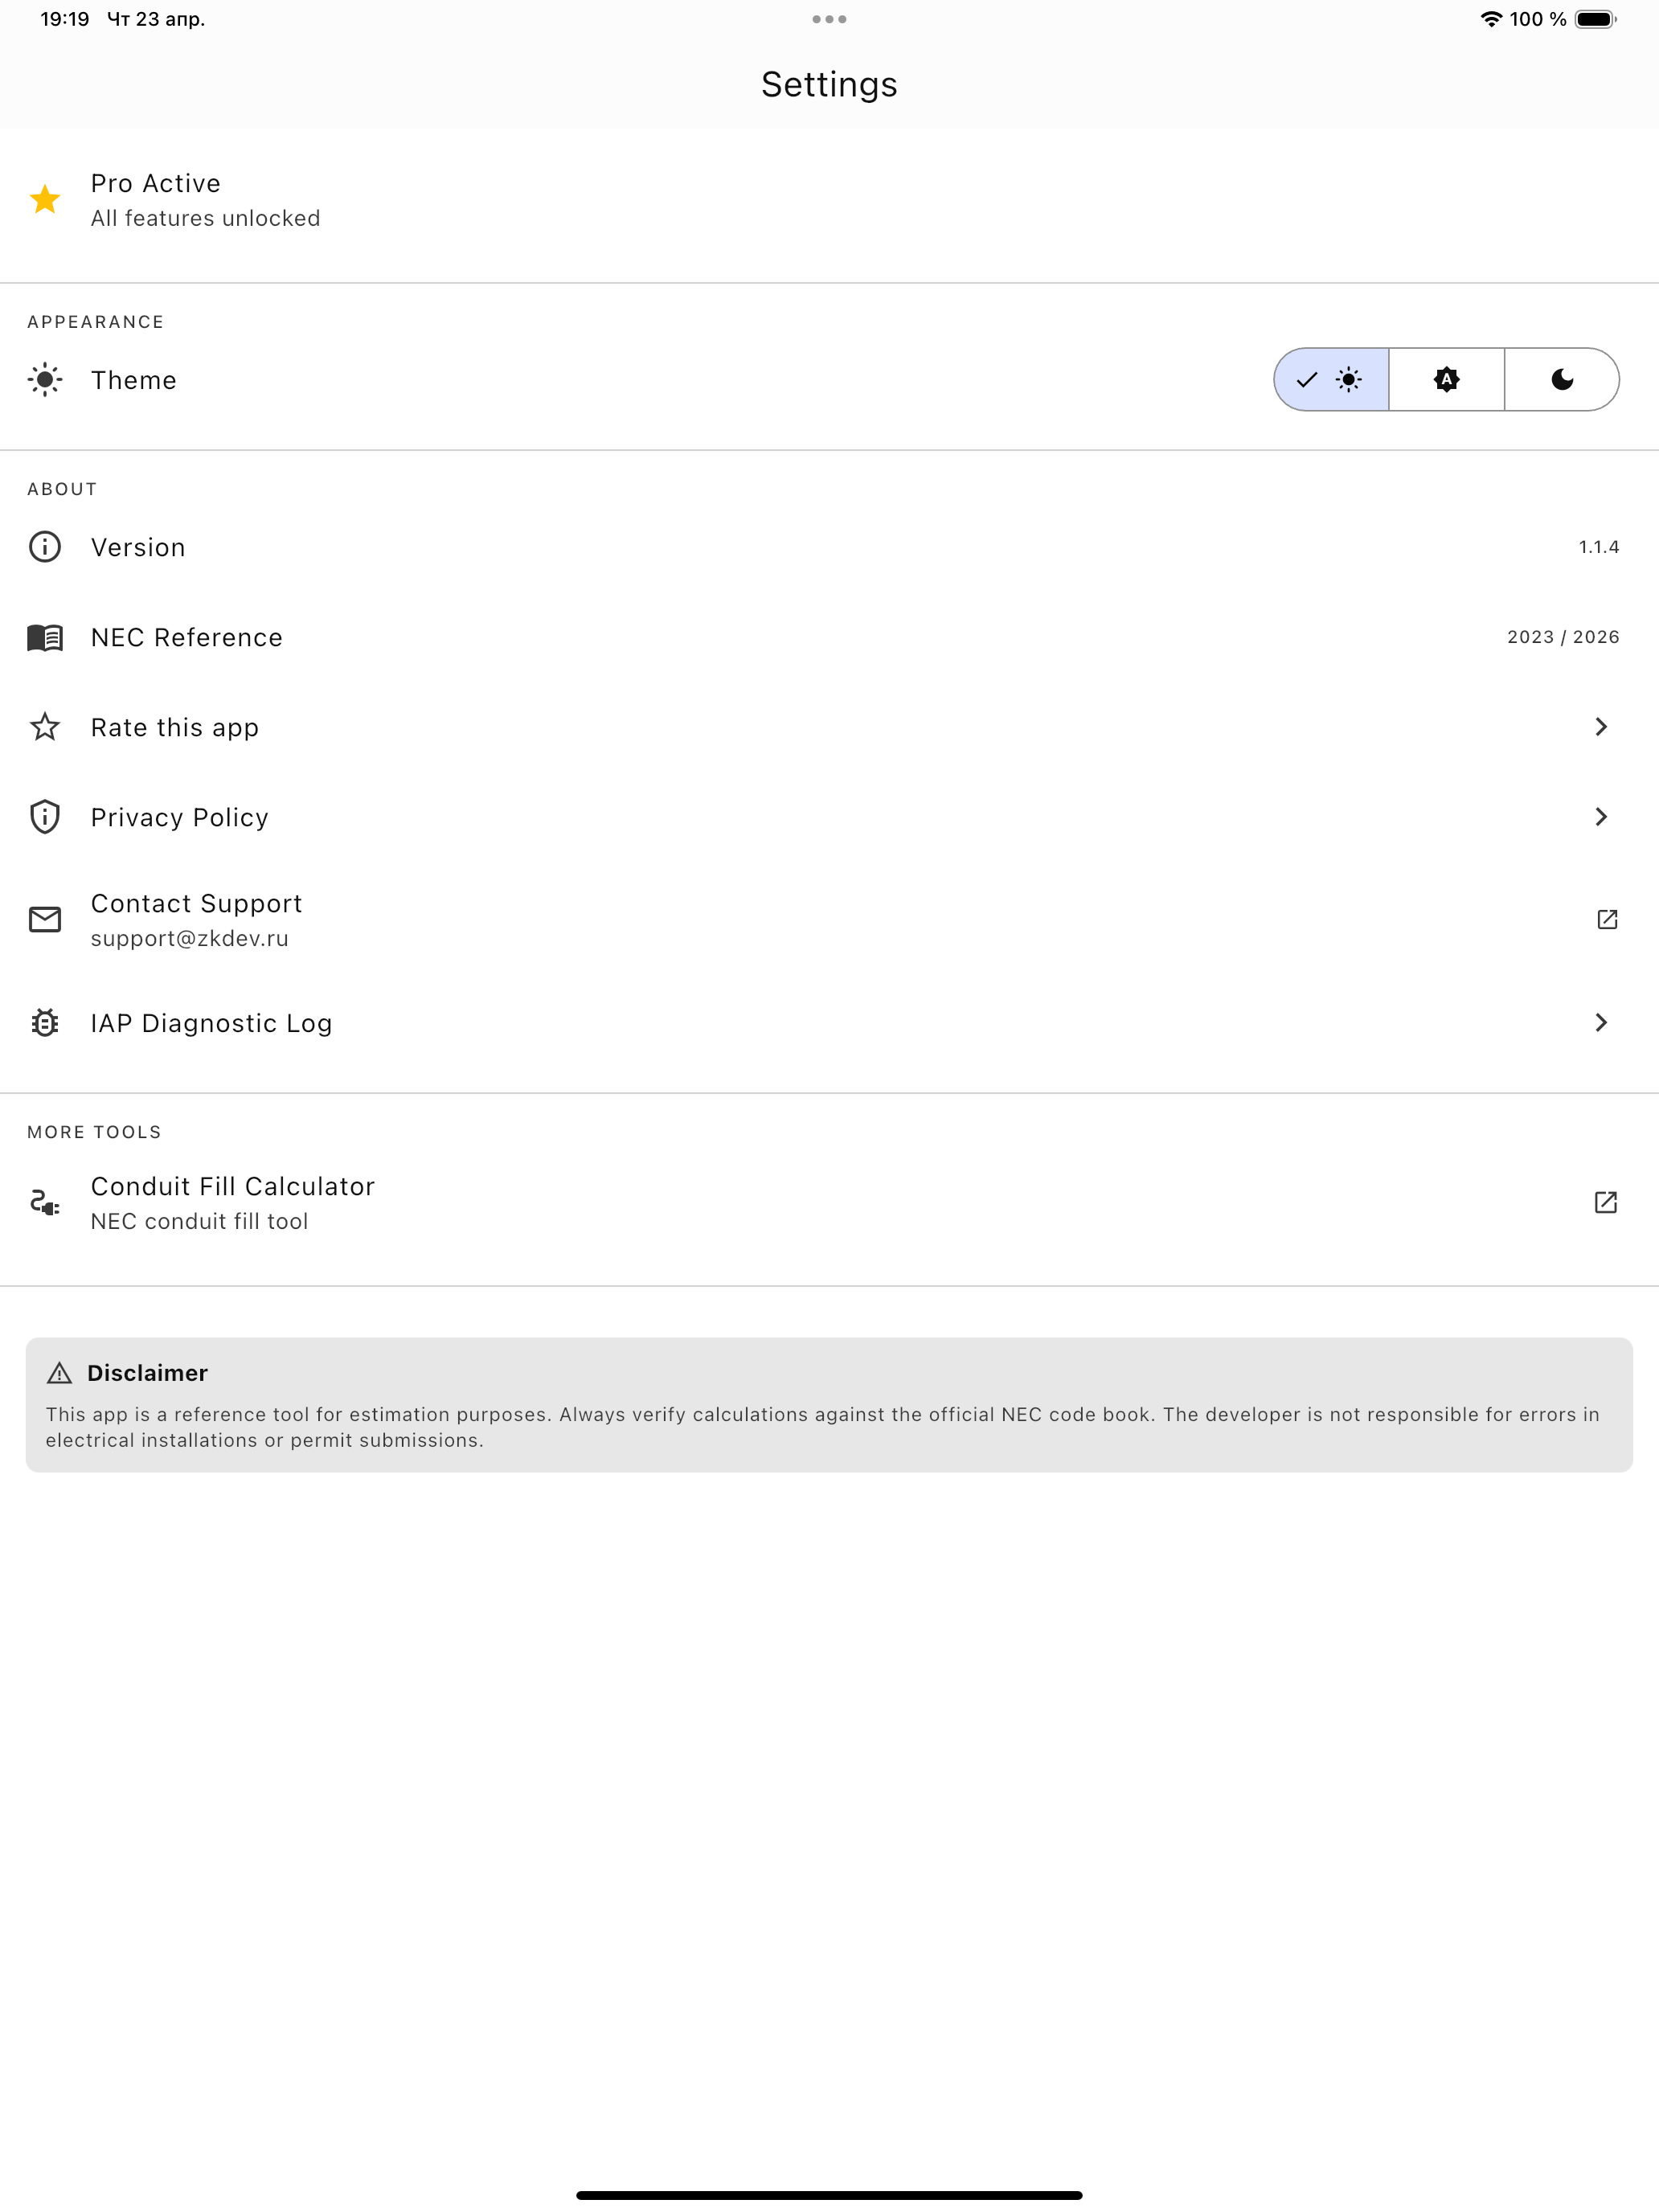Click the Theme label

[x=134, y=380]
